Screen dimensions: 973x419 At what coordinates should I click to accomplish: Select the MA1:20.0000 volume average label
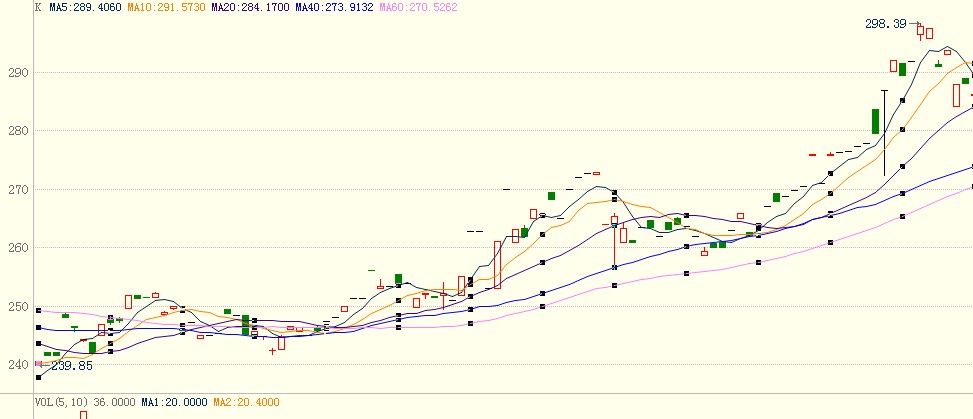tap(174, 402)
